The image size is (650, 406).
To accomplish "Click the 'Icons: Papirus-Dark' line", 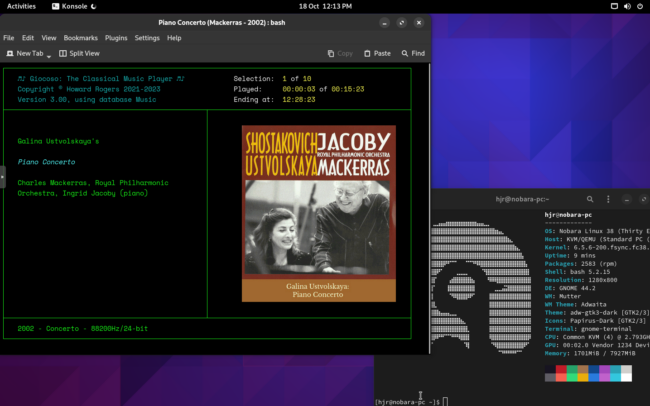I will pyautogui.click(x=595, y=321).
